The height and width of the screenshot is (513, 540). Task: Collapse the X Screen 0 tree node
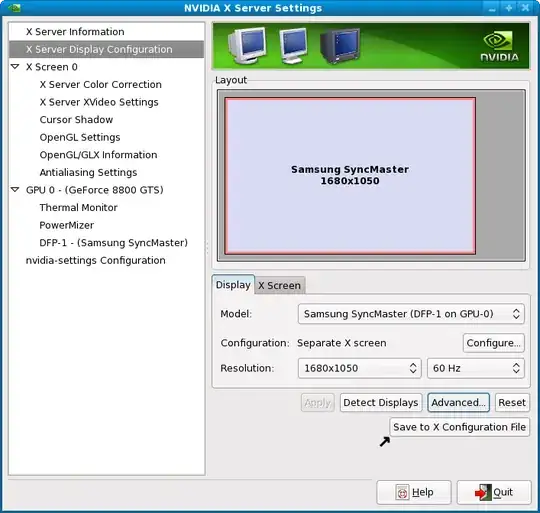(15, 66)
